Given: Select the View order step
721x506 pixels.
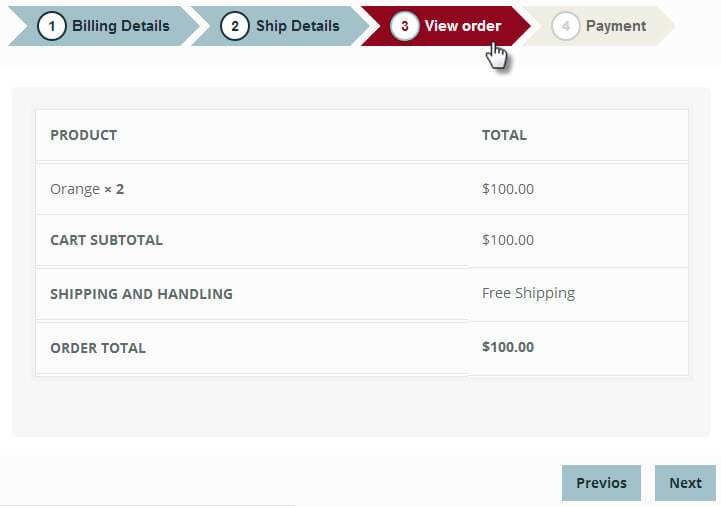Looking at the screenshot, I should (x=462, y=26).
